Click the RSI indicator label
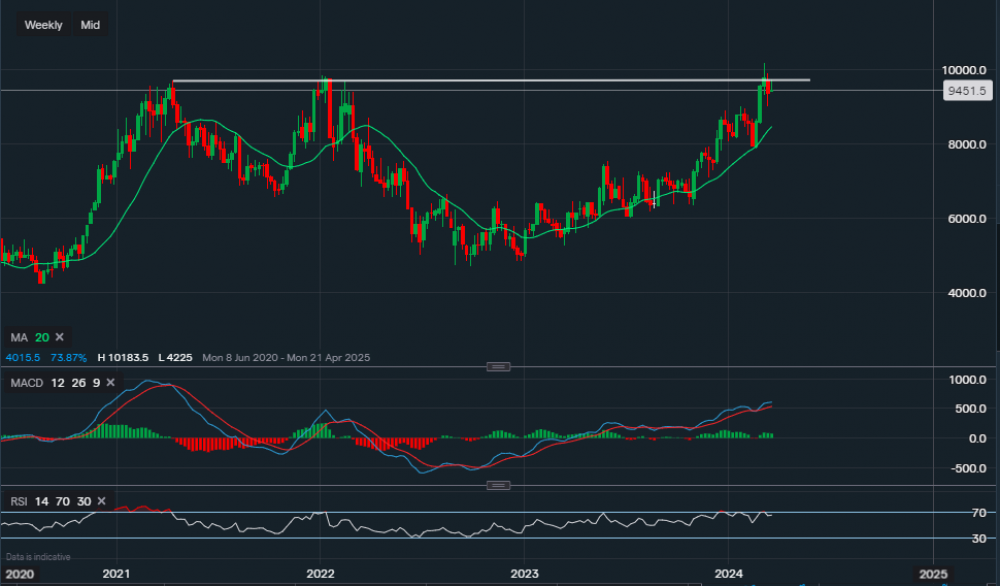This screenshot has height=586, width=1000. pyautogui.click(x=17, y=501)
